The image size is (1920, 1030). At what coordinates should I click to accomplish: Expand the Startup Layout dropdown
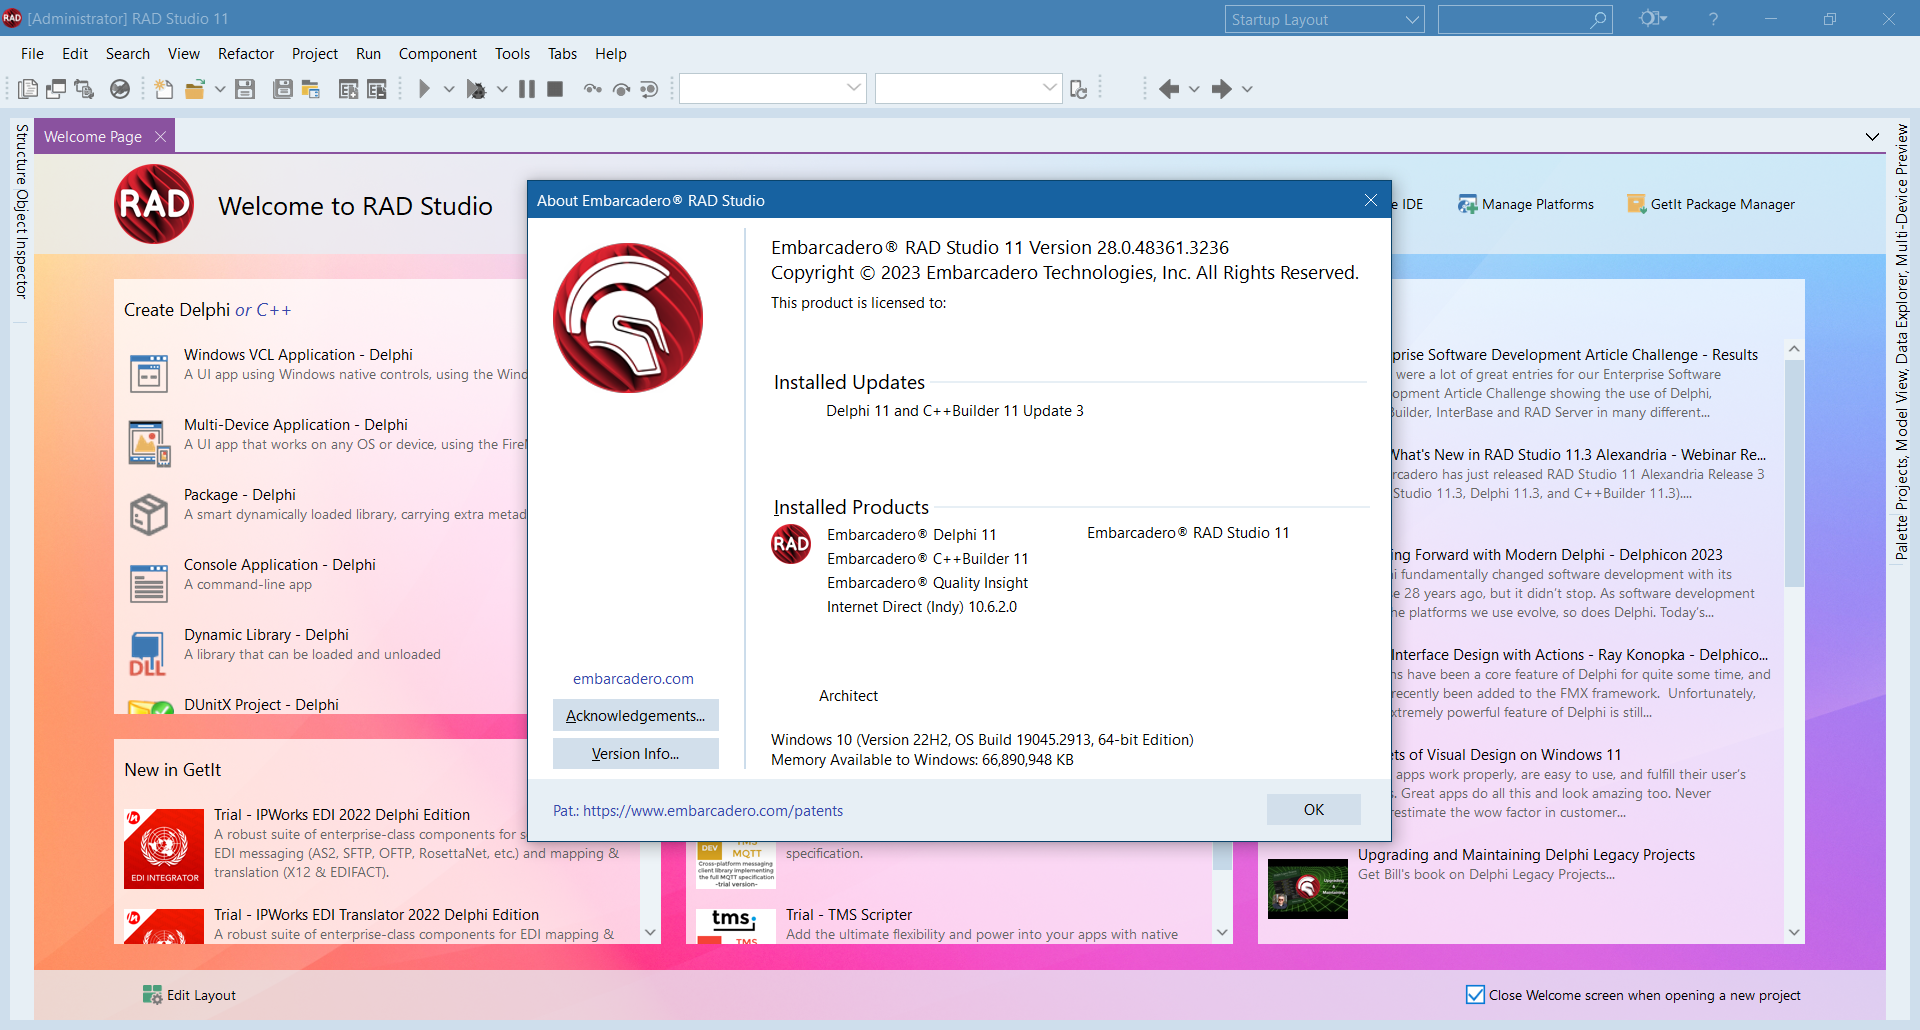(x=1412, y=19)
